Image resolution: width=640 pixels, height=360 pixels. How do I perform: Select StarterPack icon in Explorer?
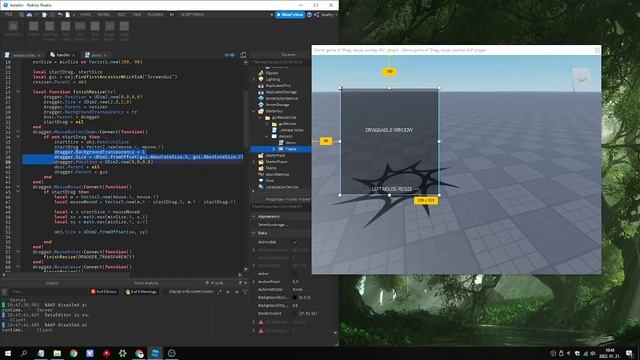point(261,156)
